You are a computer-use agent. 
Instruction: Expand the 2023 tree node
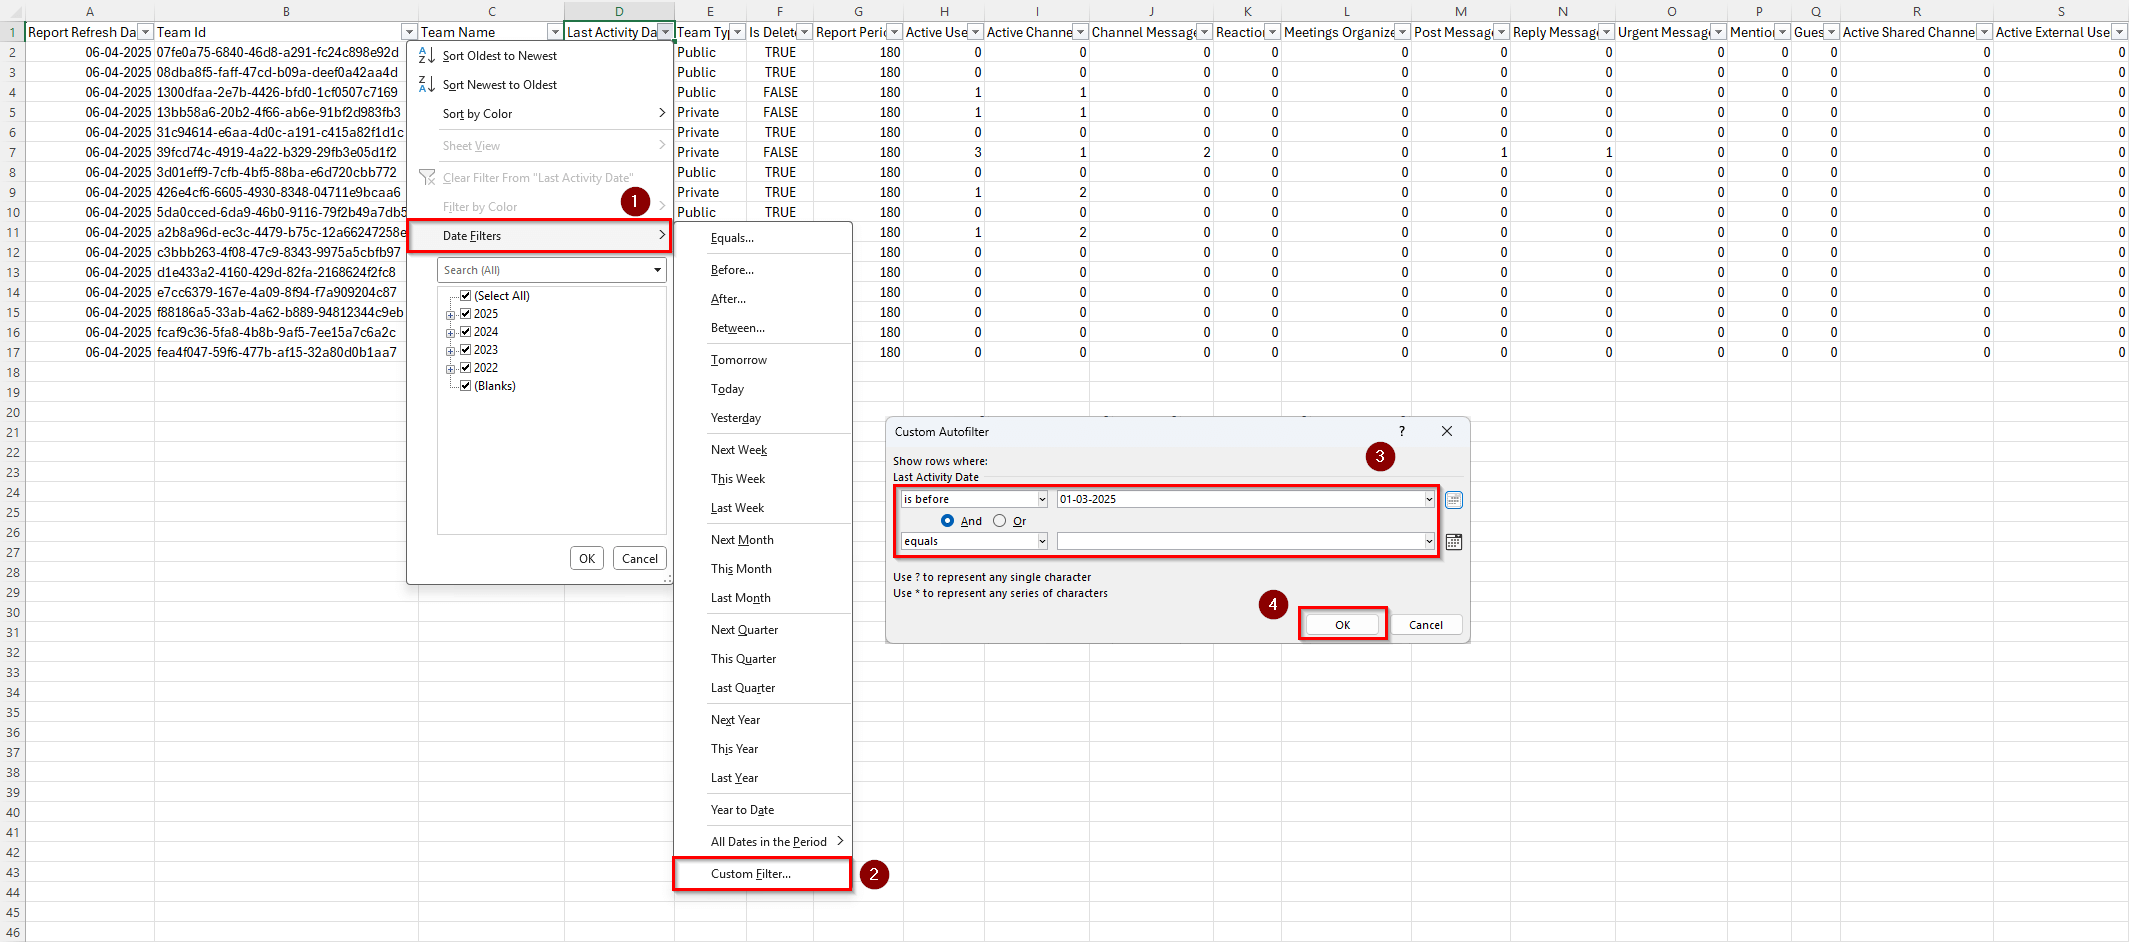[451, 349]
